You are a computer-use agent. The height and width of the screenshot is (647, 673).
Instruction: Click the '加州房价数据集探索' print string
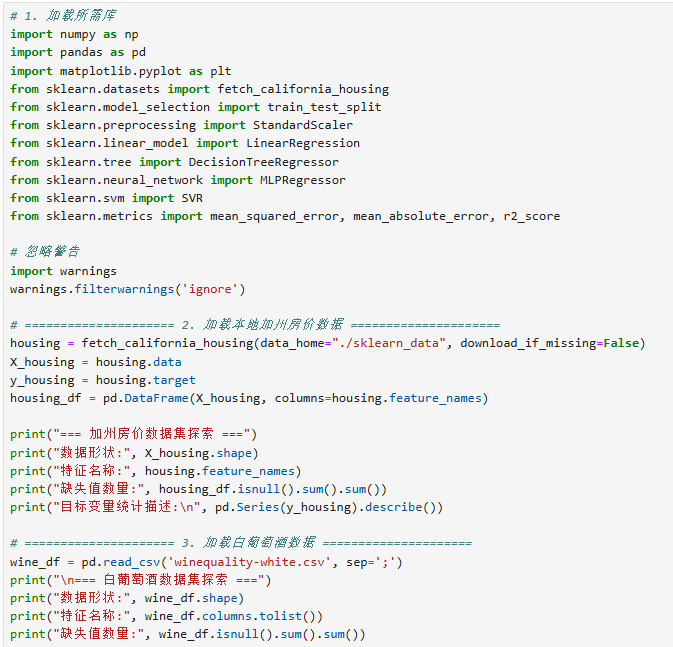(151, 434)
